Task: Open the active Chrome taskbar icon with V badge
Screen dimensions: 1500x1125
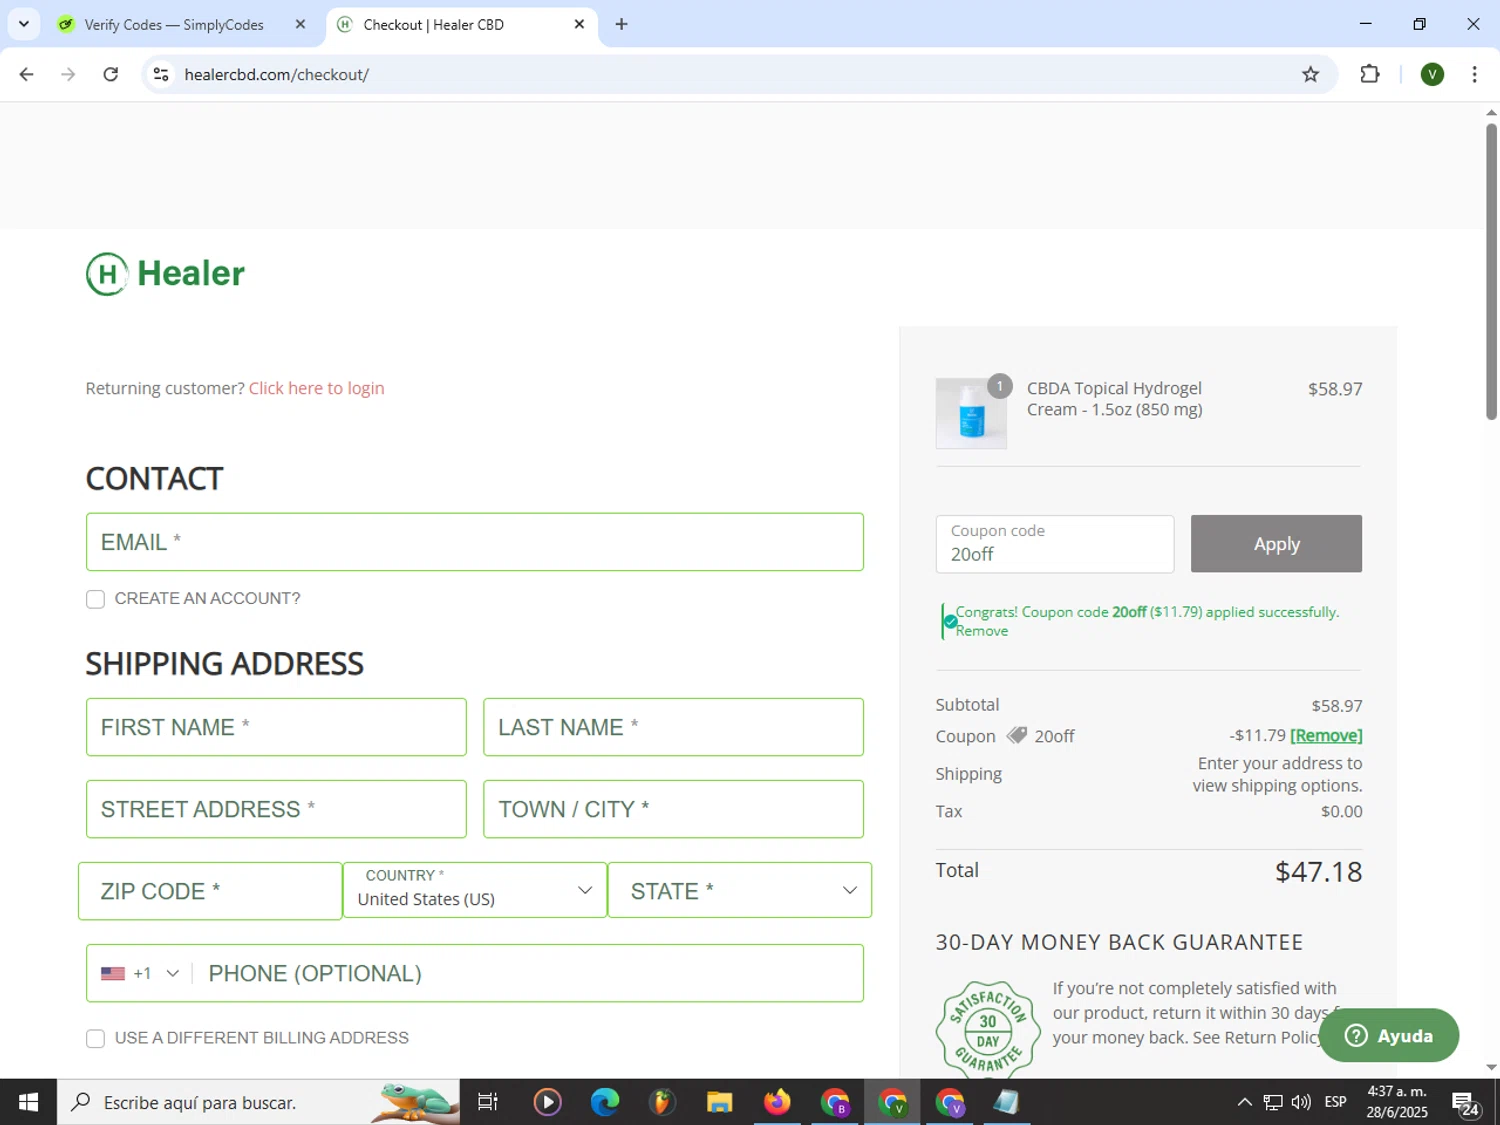Action: tap(892, 1102)
